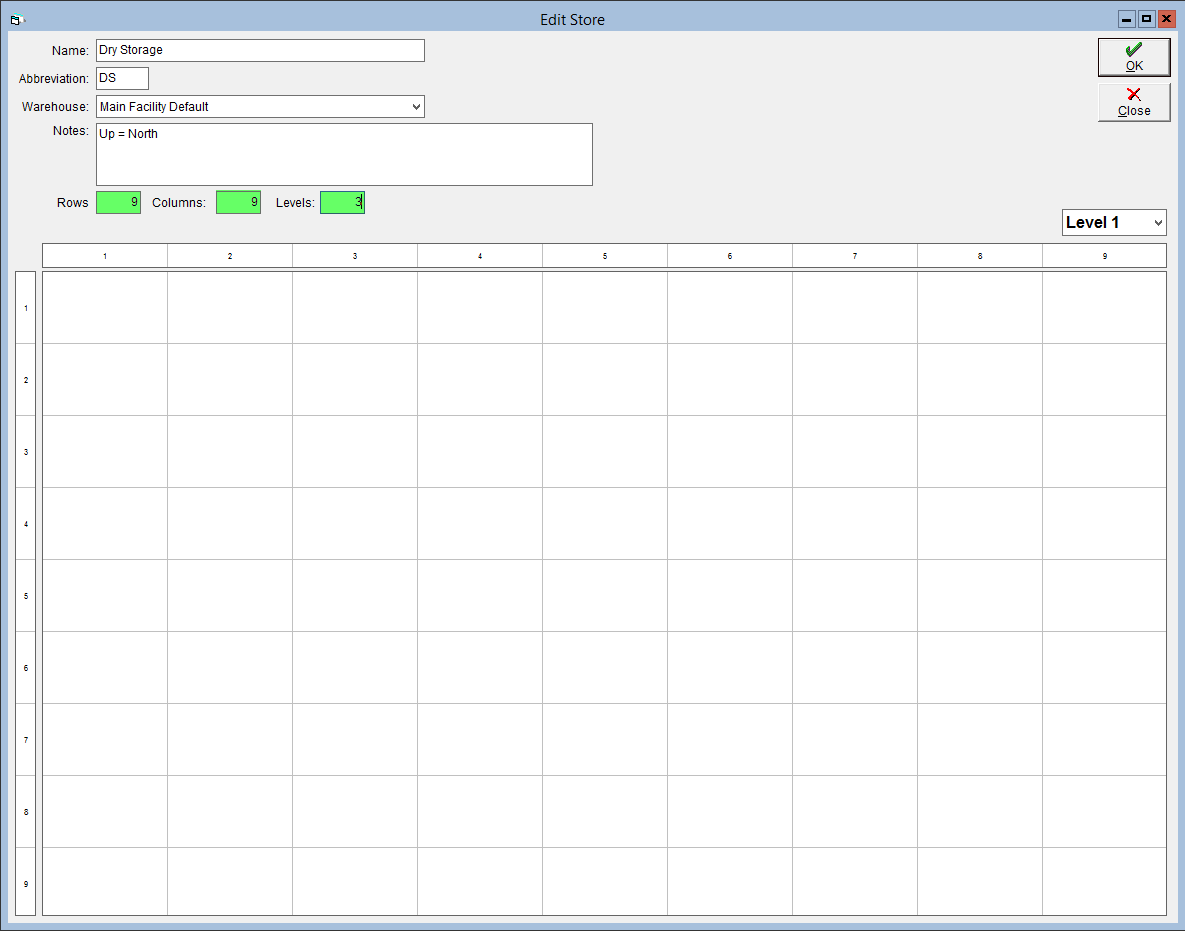Select column header 9
This screenshot has width=1185, height=931.
[x=1104, y=256]
